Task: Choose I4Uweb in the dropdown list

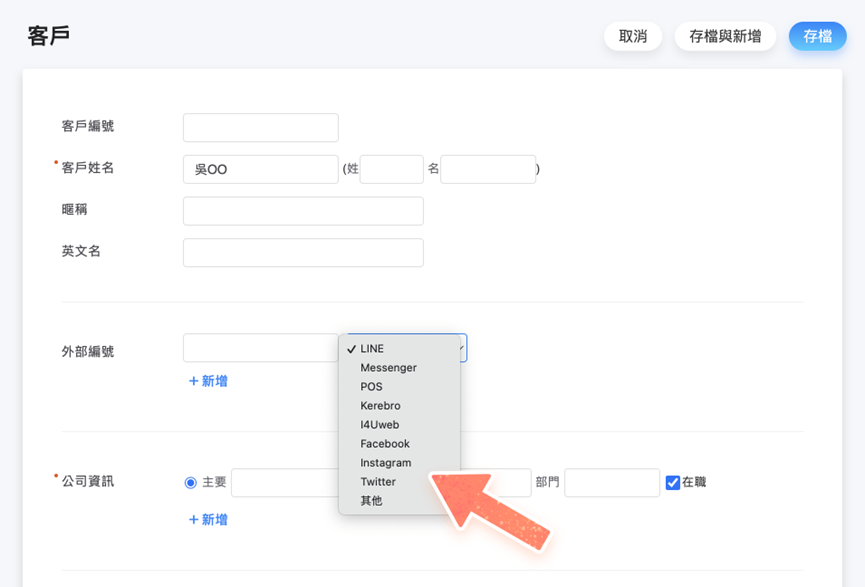Action: coord(379,425)
